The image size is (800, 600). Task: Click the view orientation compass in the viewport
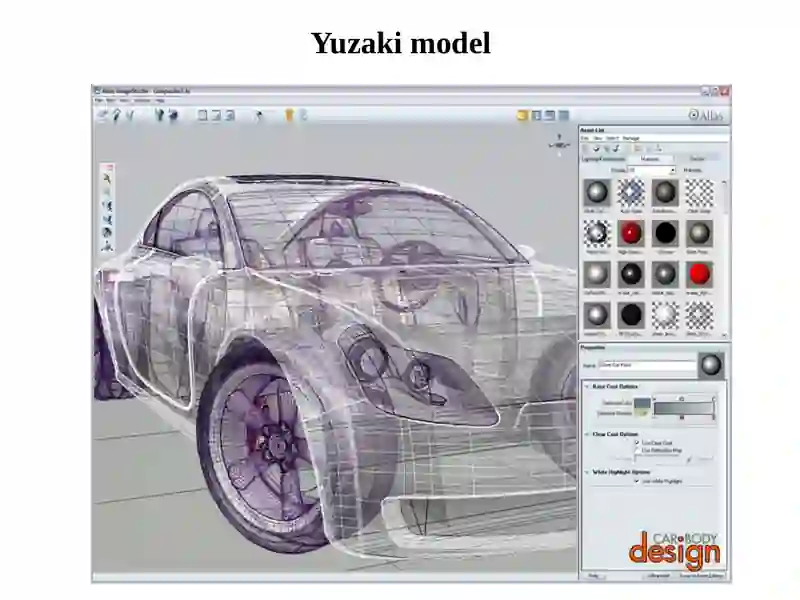[x=559, y=144]
